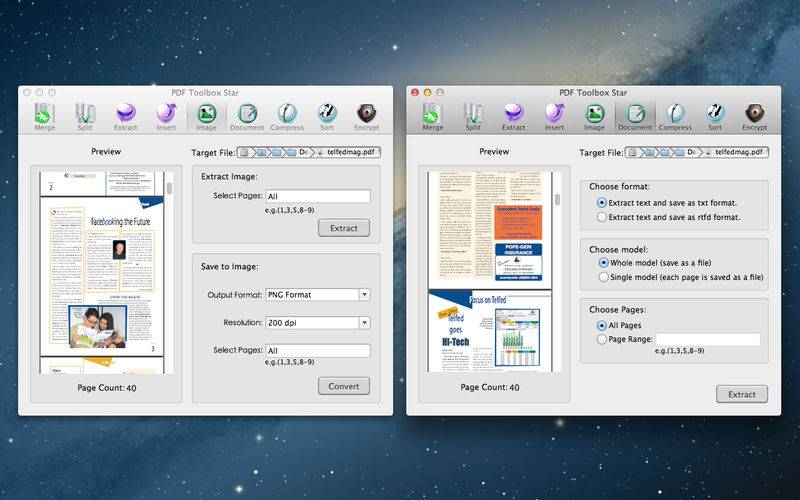Click Telfed goes Hi-Tech page thumbnail
The image size is (800, 500).
(490, 331)
